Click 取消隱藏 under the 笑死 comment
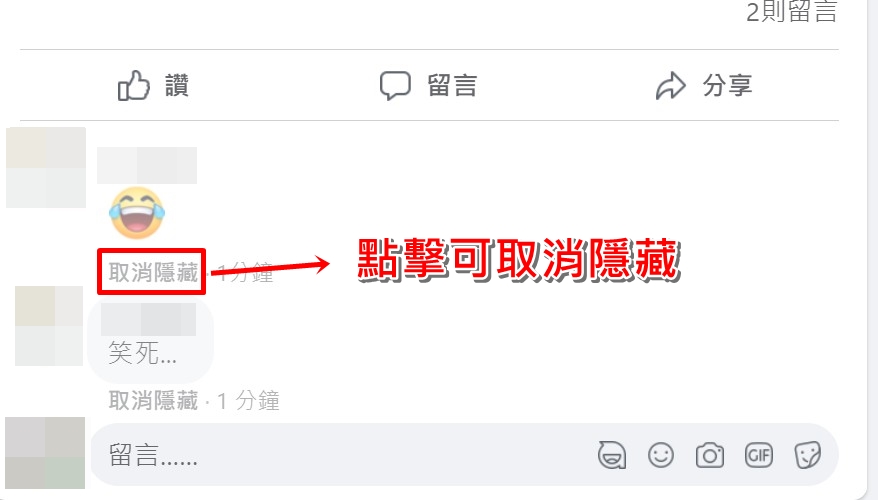 153,401
